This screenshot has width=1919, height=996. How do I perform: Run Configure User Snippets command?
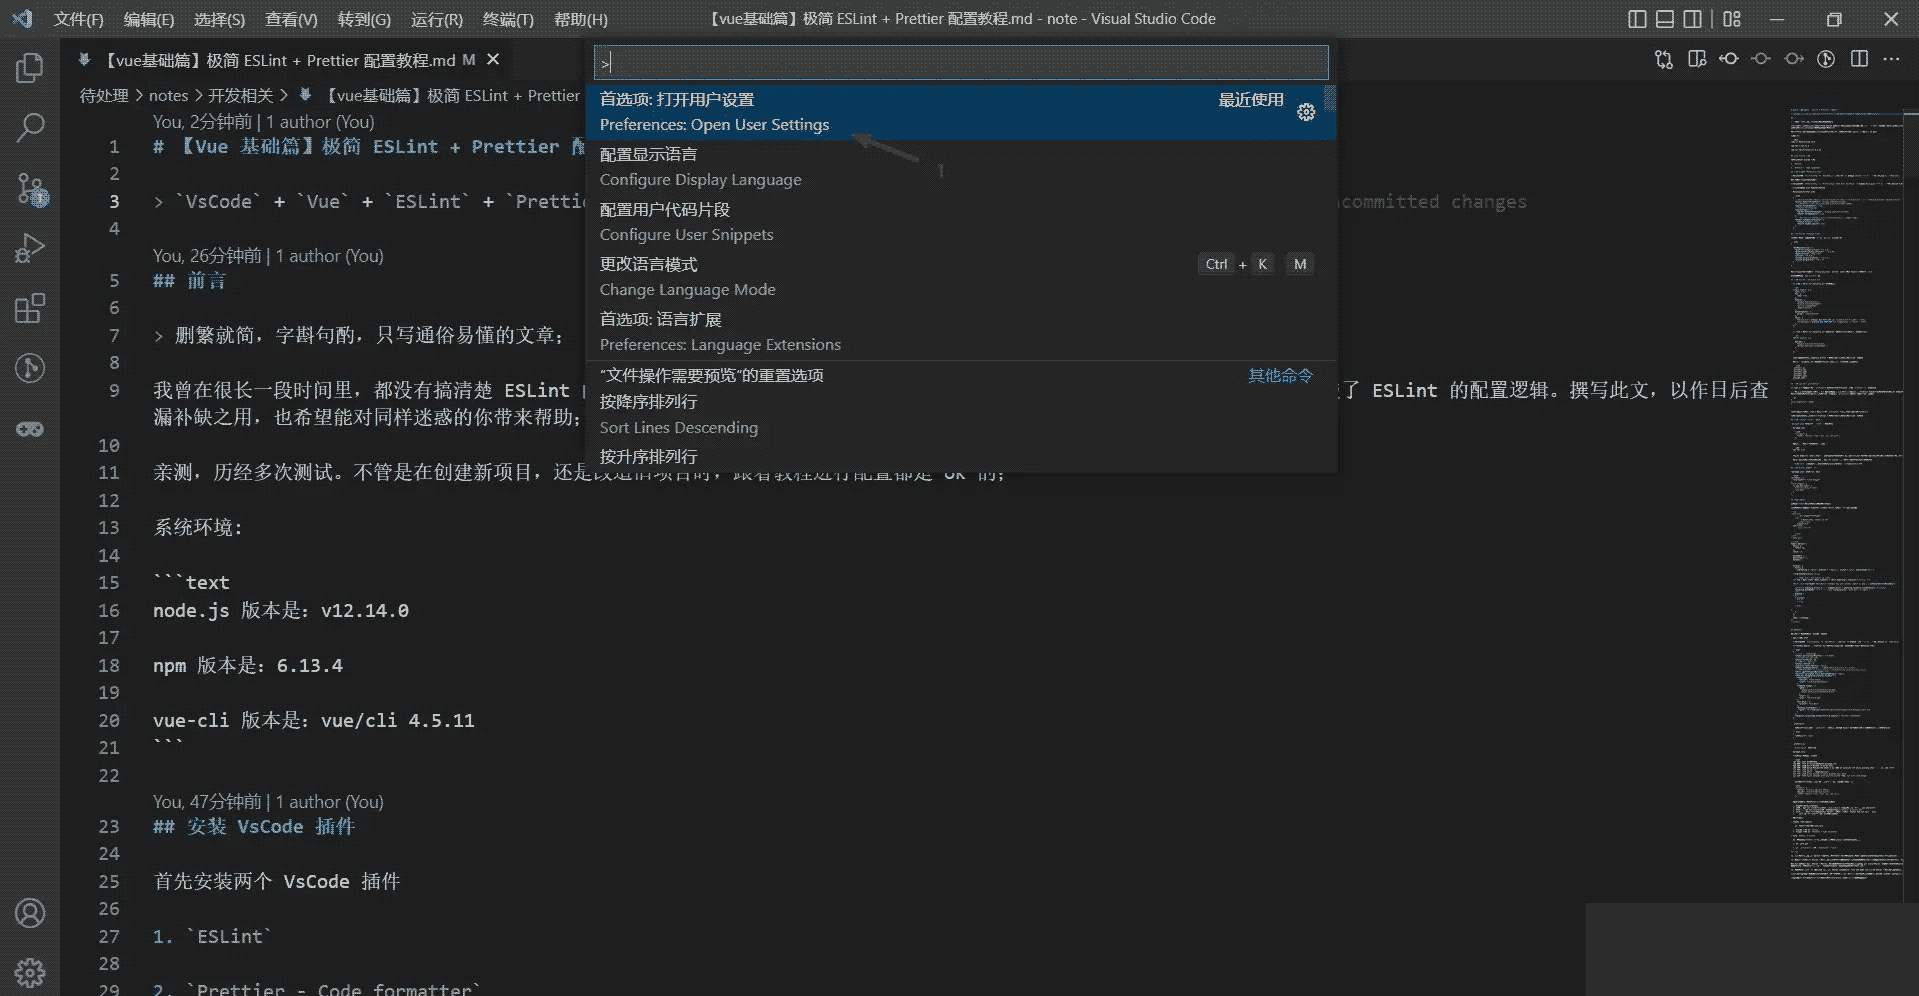click(960, 222)
